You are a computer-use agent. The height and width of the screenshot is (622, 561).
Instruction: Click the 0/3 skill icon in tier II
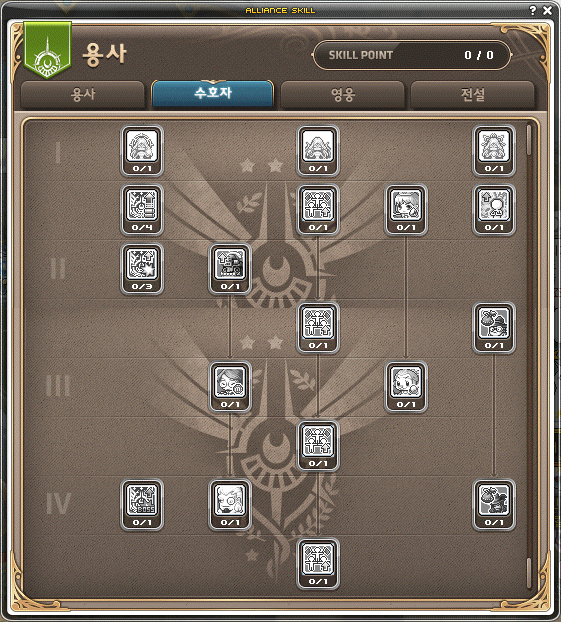142,269
